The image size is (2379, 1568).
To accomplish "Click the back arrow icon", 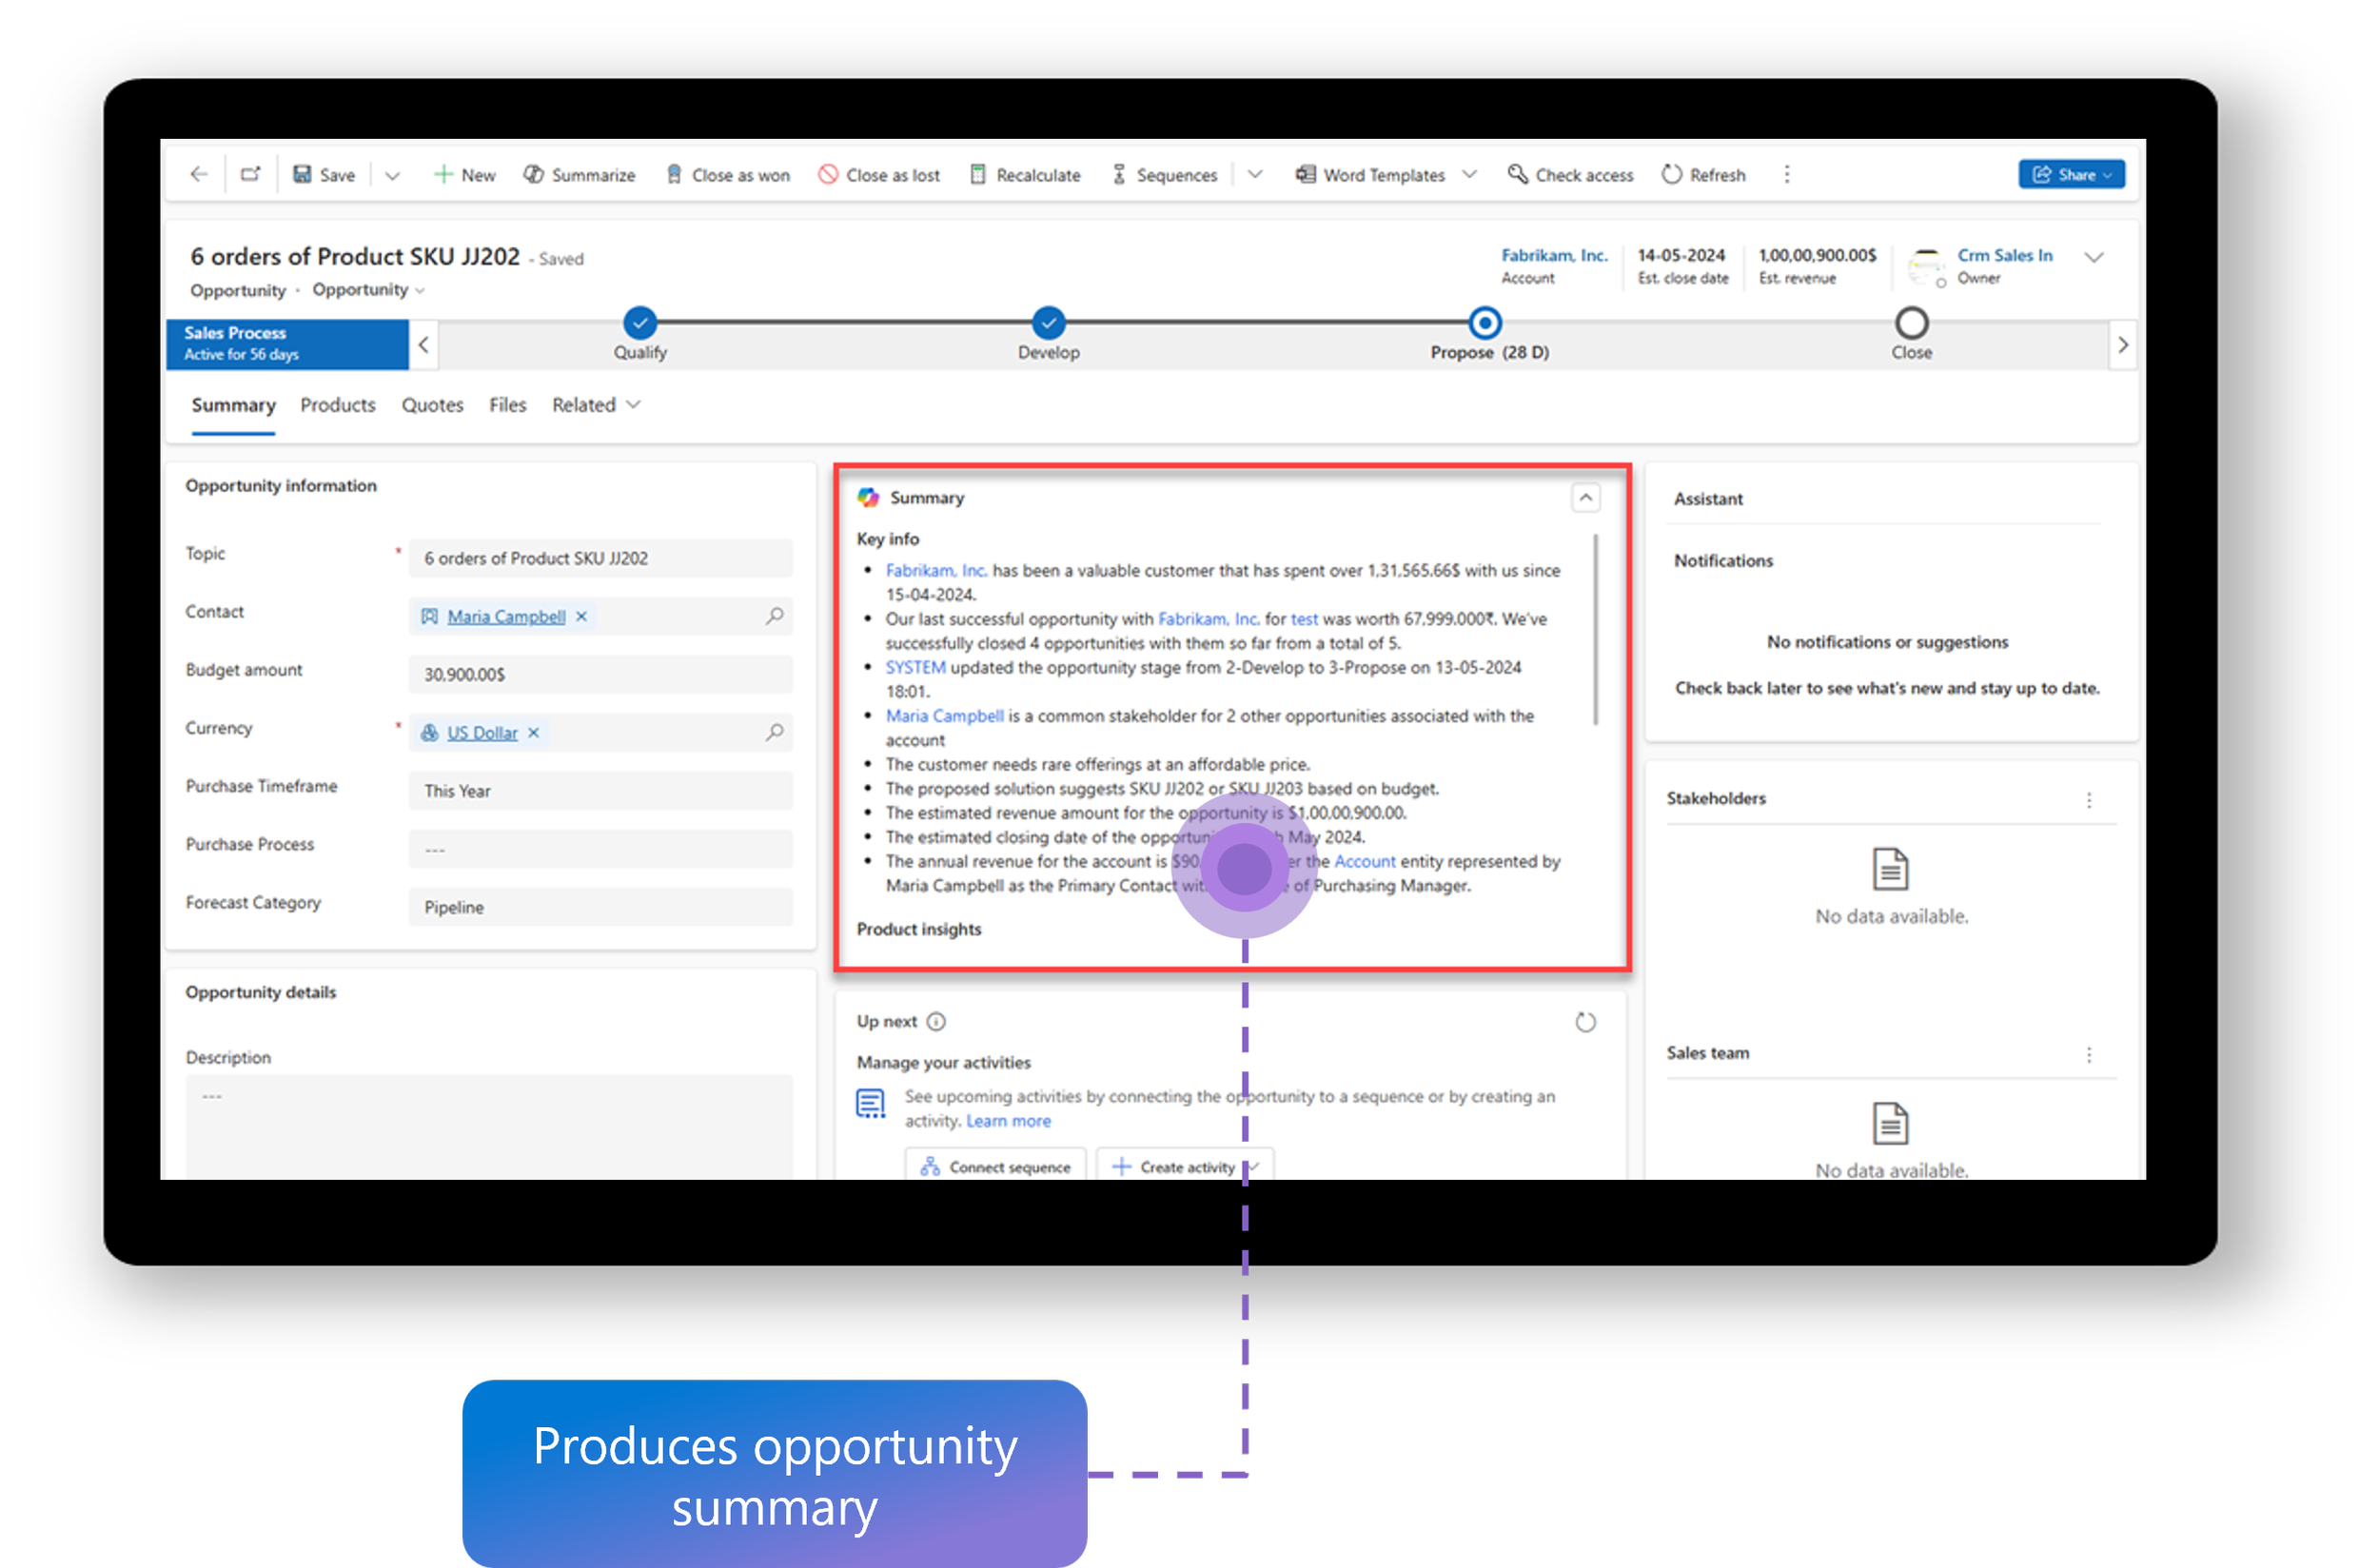I will [199, 174].
